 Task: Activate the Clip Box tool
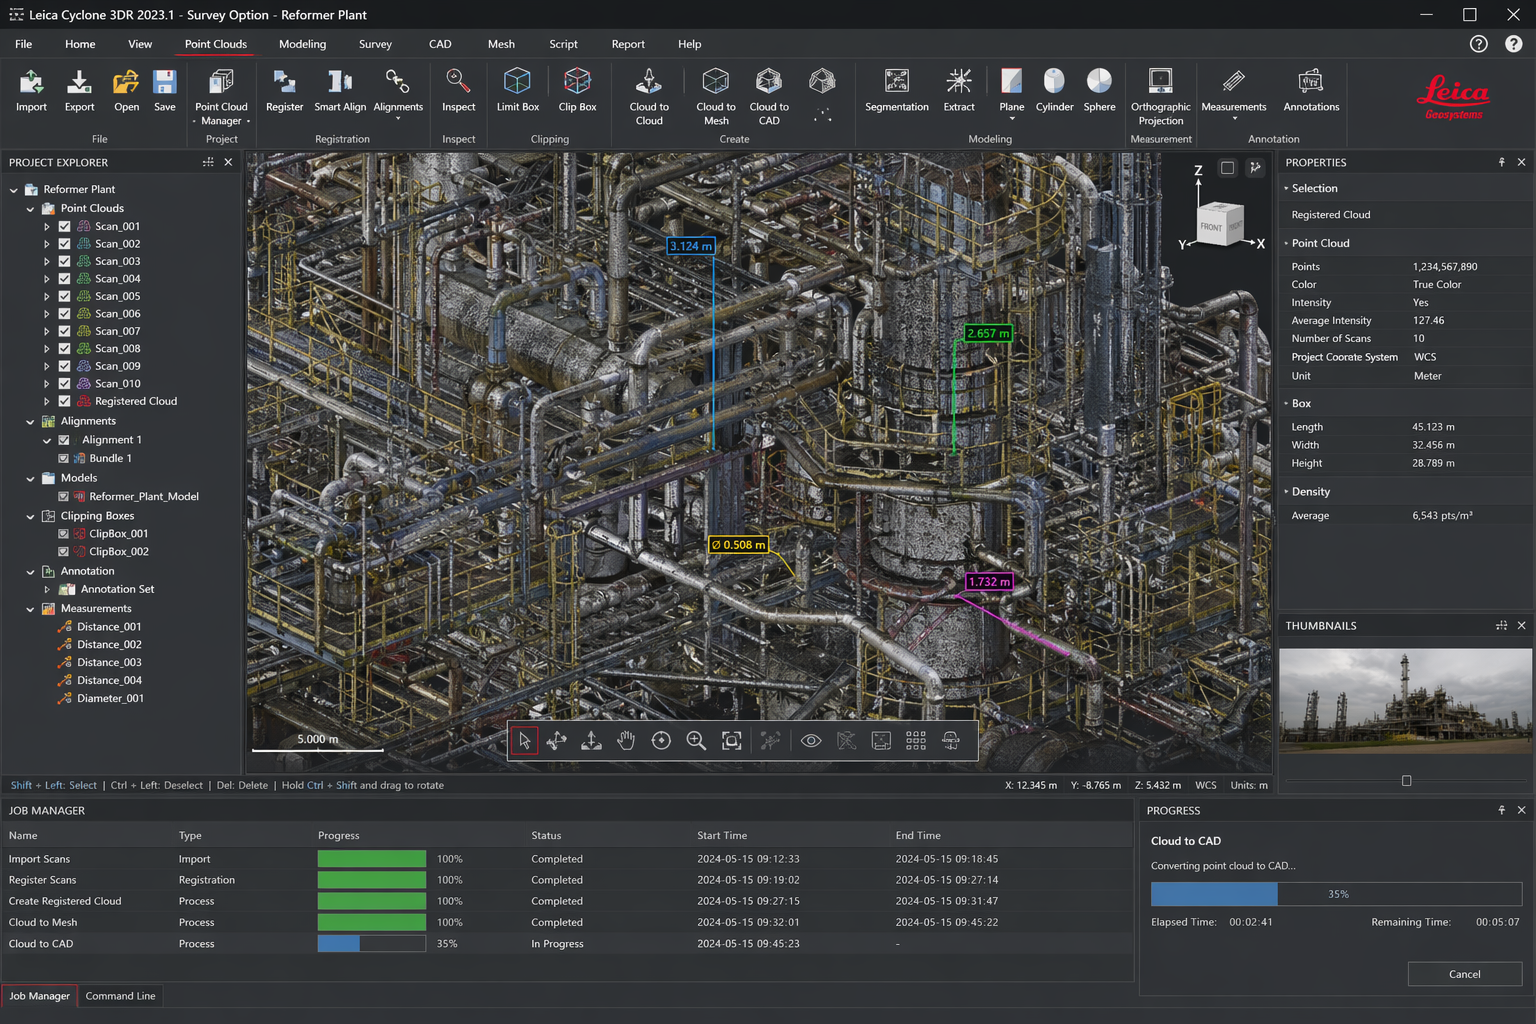pos(577,90)
